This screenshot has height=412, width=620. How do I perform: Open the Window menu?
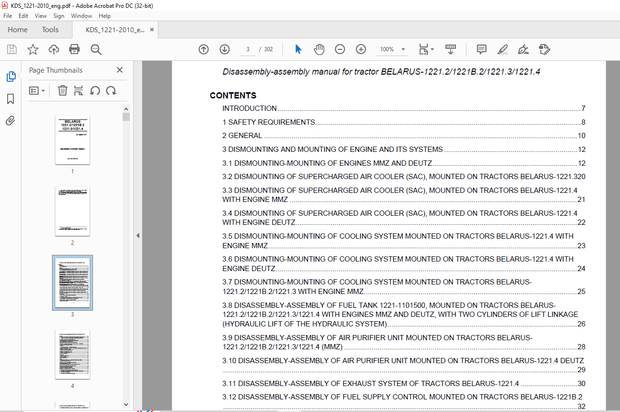click(81, 16)
